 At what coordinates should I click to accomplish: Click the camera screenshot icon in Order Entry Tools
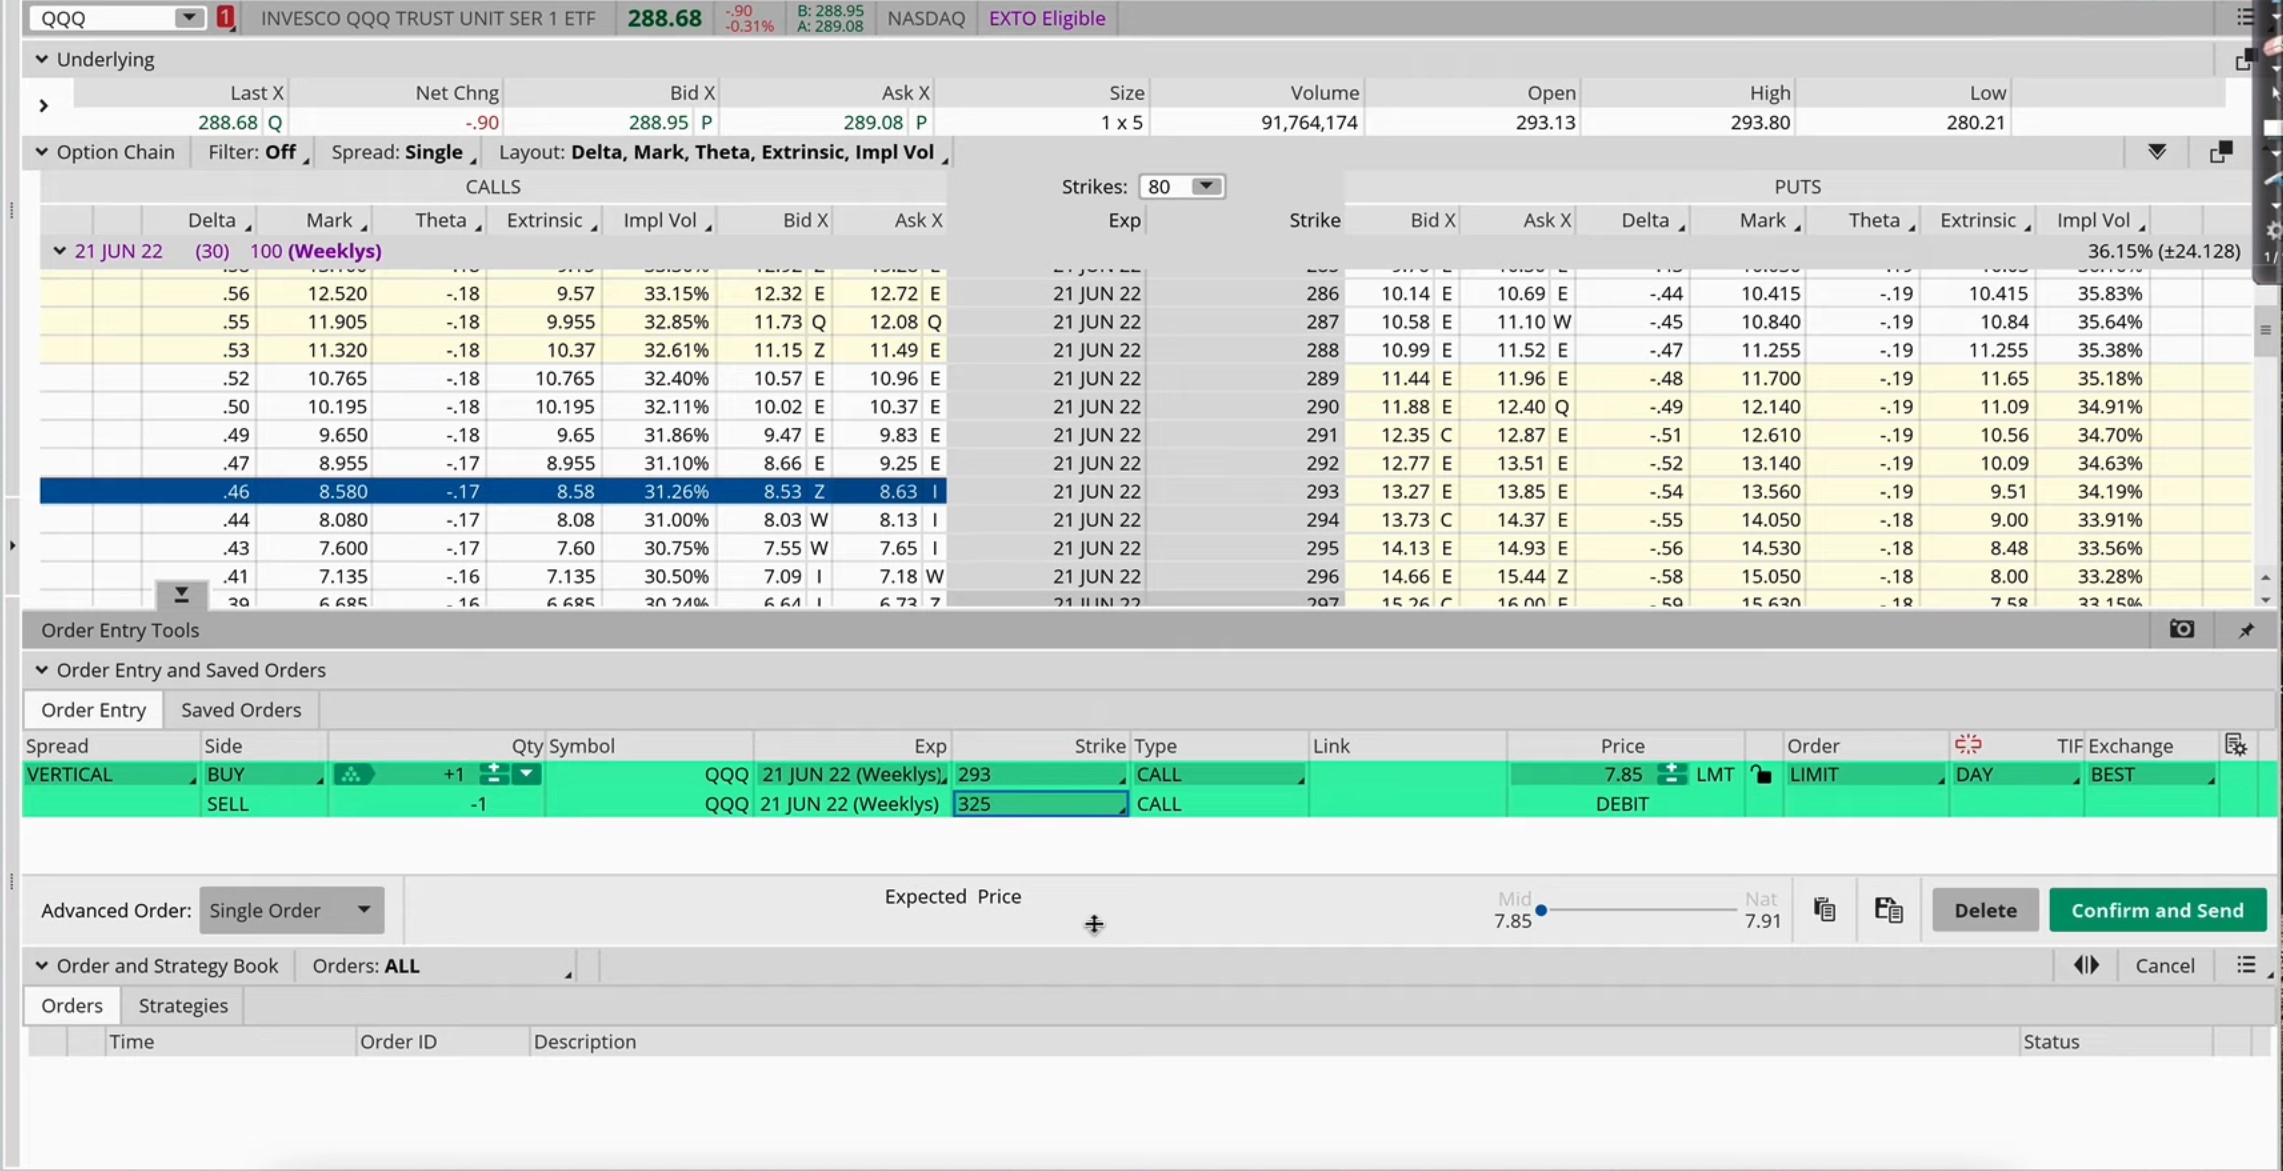tap(2182, 629)
